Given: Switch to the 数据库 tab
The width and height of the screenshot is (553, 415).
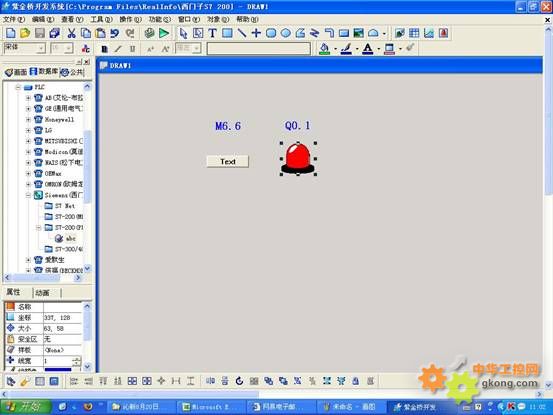Looking at the screenshot, I should (x=44, y=72).
